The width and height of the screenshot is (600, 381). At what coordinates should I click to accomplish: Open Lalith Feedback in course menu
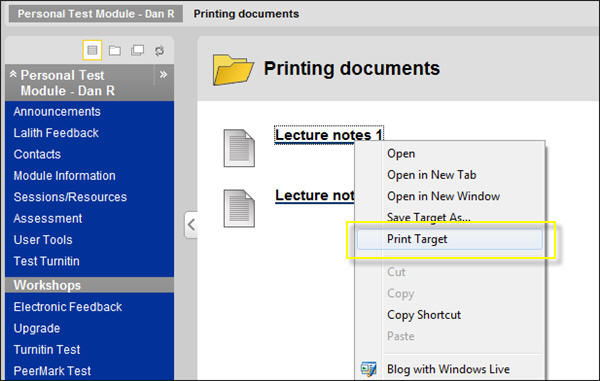pyautogui.click(x=56, y=133)
